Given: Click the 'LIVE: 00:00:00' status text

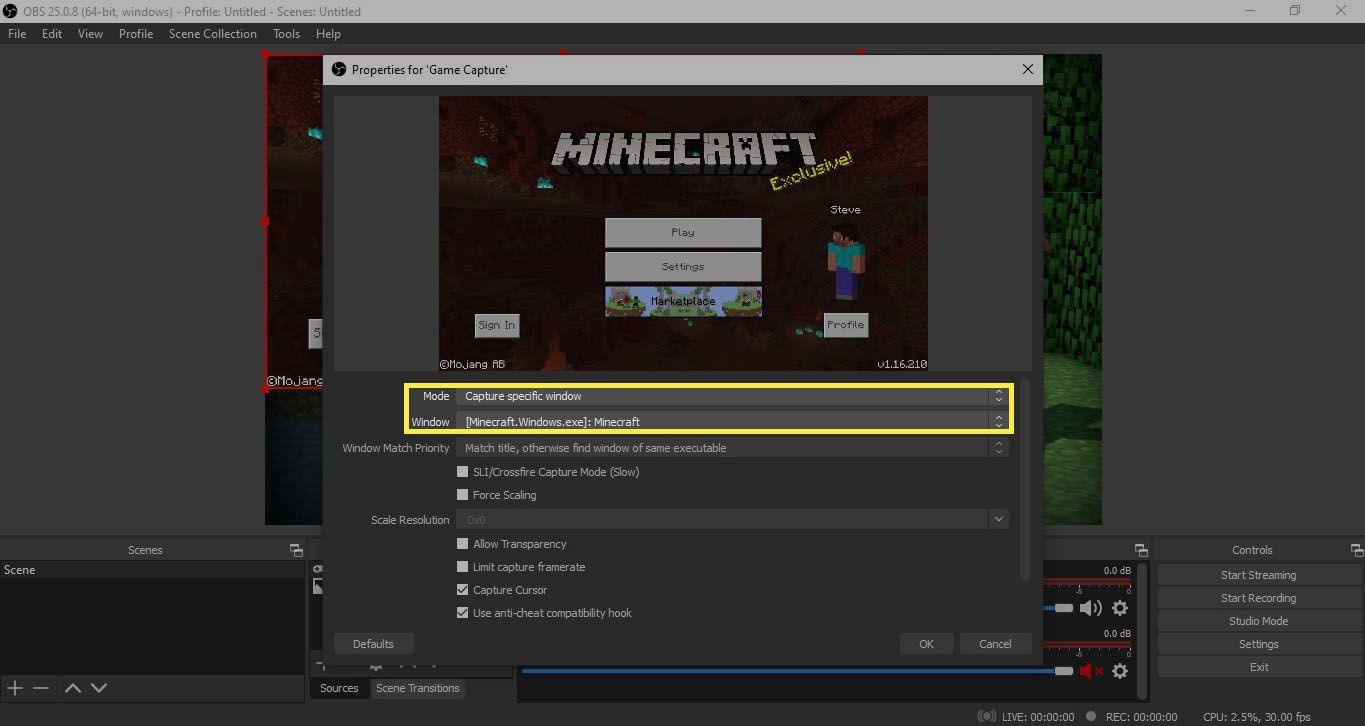Looking at the screenshot, I should pyautogui.click(x=1037, y=717).
